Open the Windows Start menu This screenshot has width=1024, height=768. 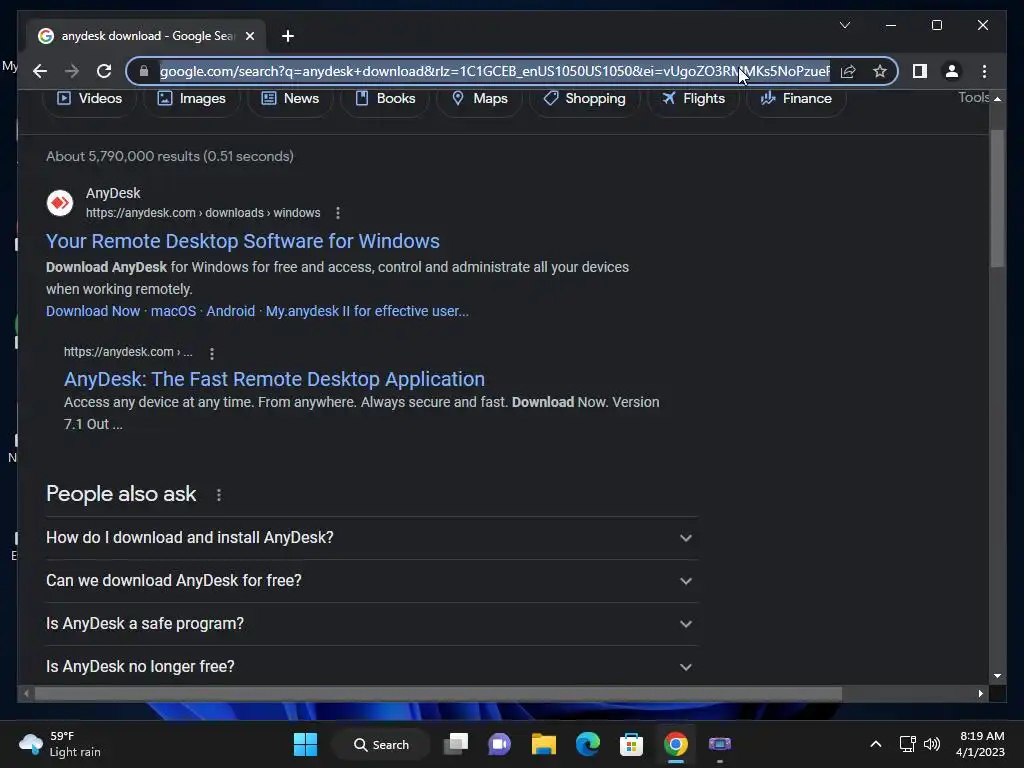pos(305,744)
